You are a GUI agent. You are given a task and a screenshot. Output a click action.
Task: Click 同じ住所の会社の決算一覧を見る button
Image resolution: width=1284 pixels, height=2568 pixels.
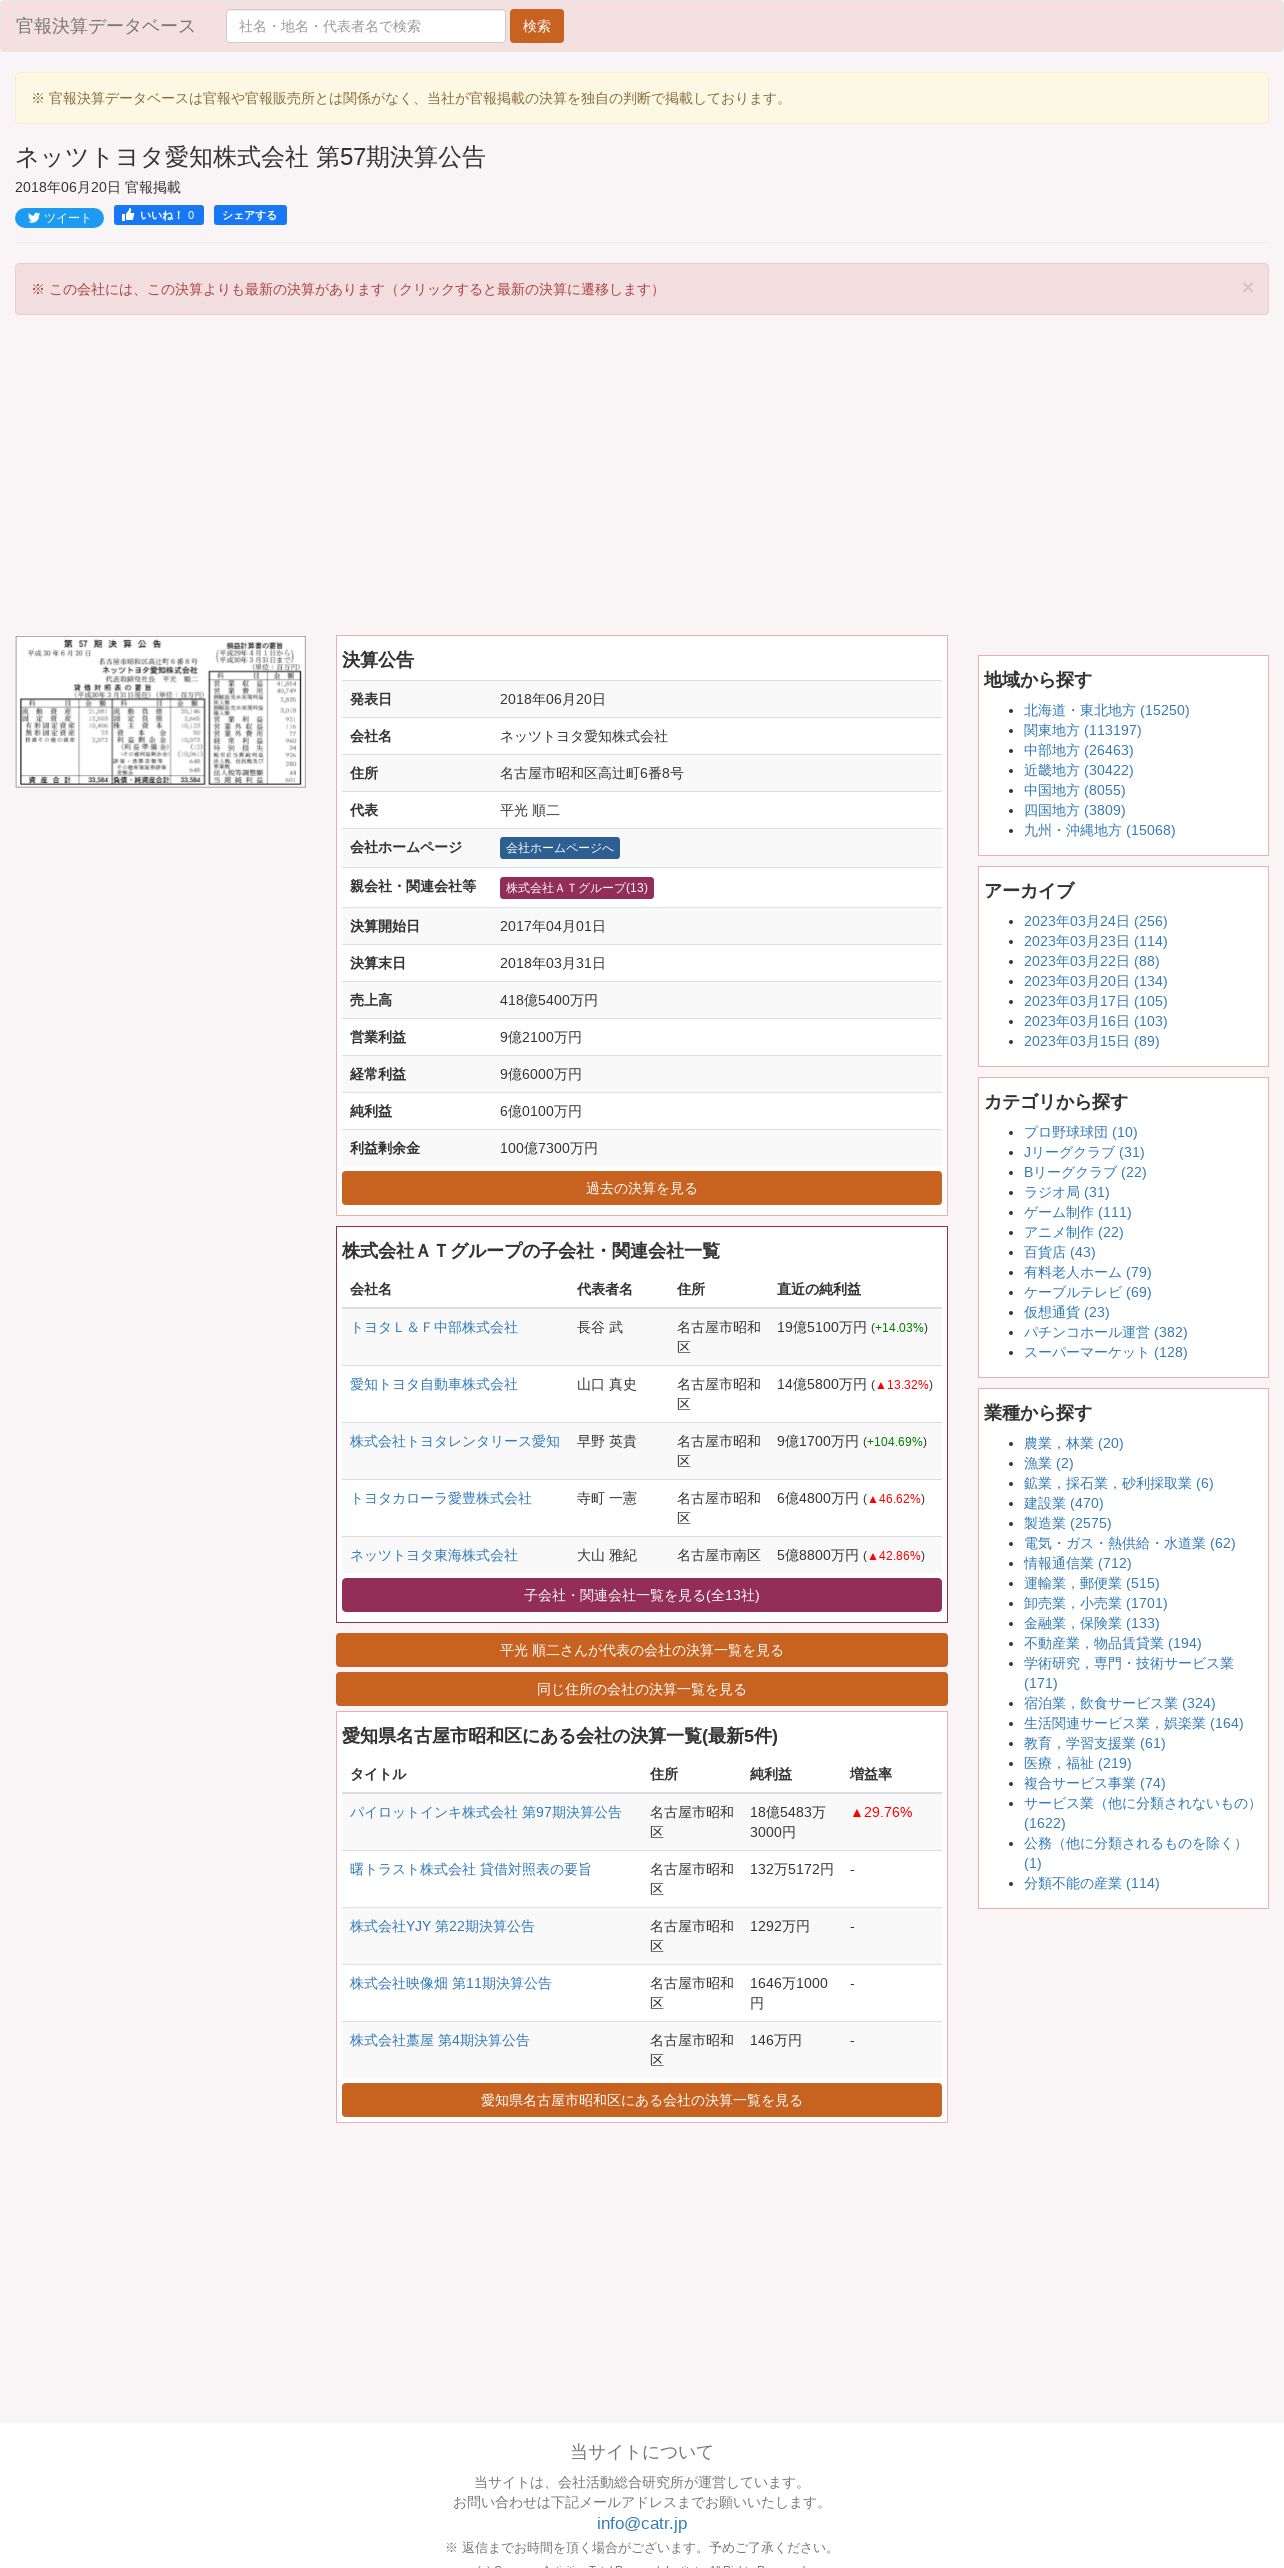coord(642,1689)
